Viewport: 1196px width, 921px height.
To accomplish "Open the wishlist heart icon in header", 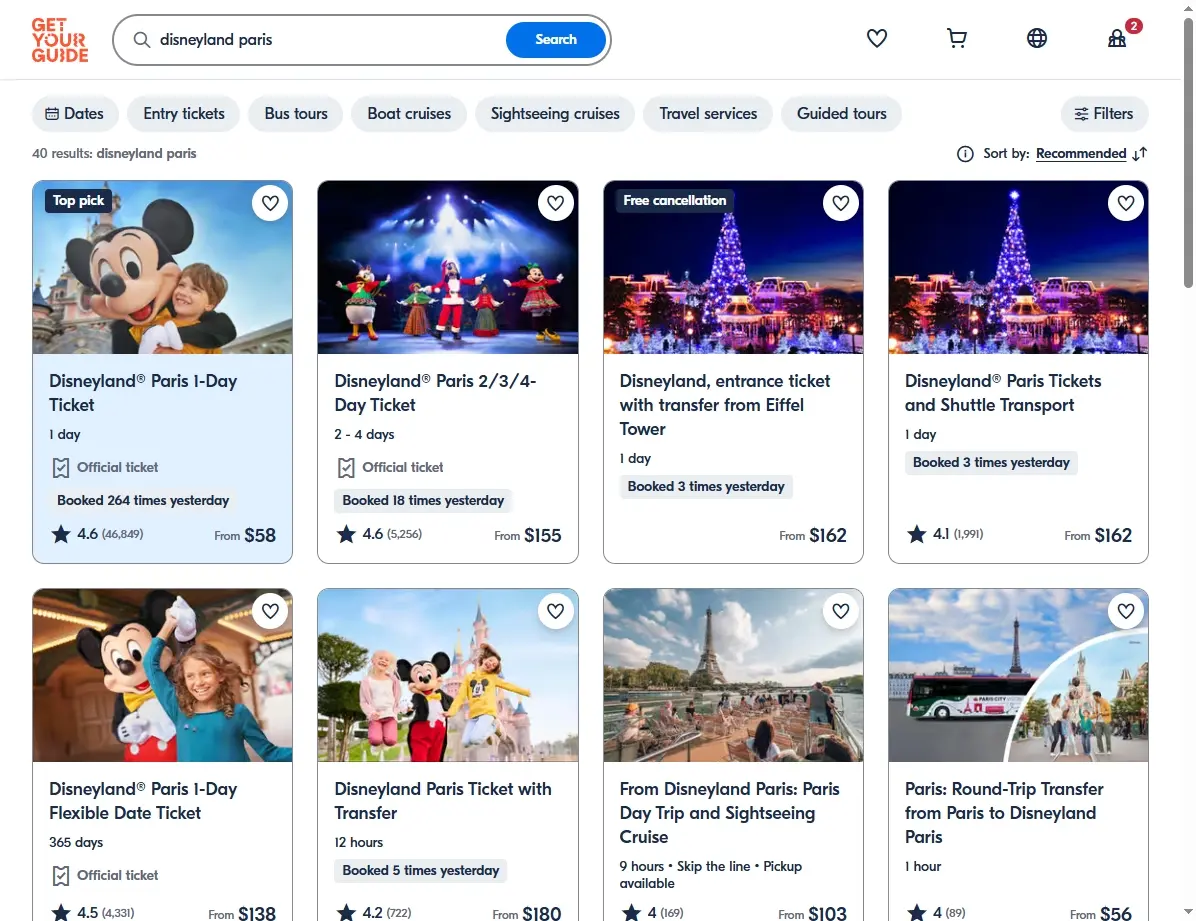I will pyautogui.click(x=876, y=38).
